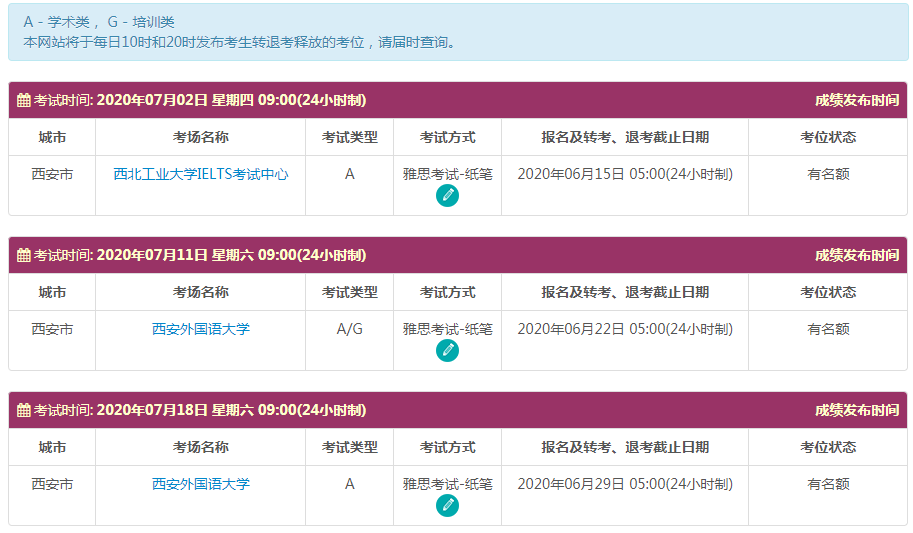This screenshot has height=533, width=913.
Task: Click 有名额 status in the 06月15日 deadline row
Action: tap(828, 174)
